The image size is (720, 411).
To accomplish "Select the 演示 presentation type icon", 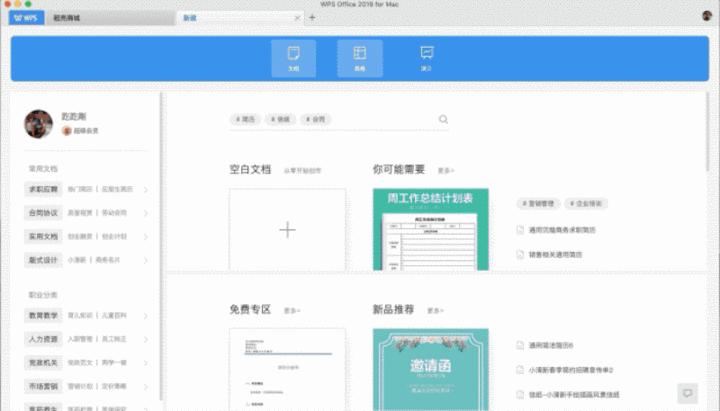I will 426,58.
